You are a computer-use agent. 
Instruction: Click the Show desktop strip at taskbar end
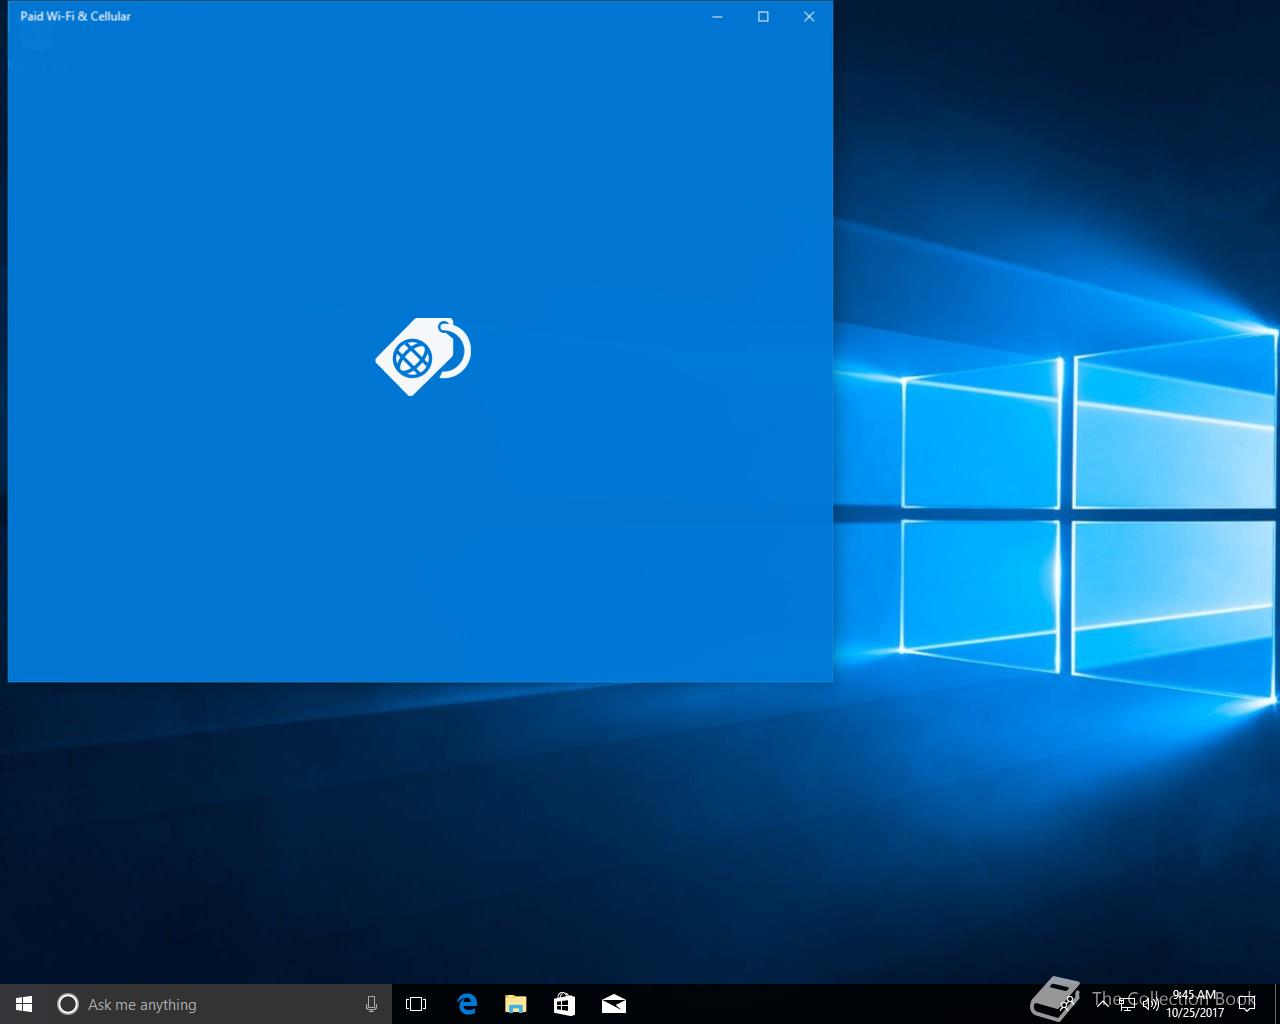tap(1277, 1004)
